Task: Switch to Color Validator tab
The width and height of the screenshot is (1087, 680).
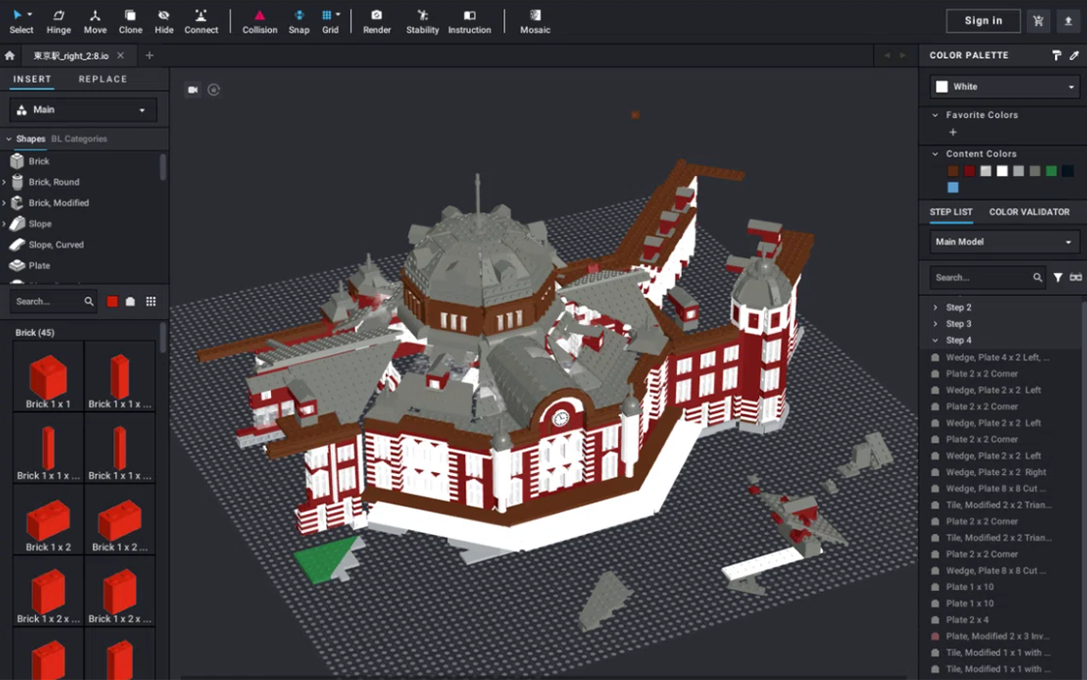Action: (x=1029, y=212)
